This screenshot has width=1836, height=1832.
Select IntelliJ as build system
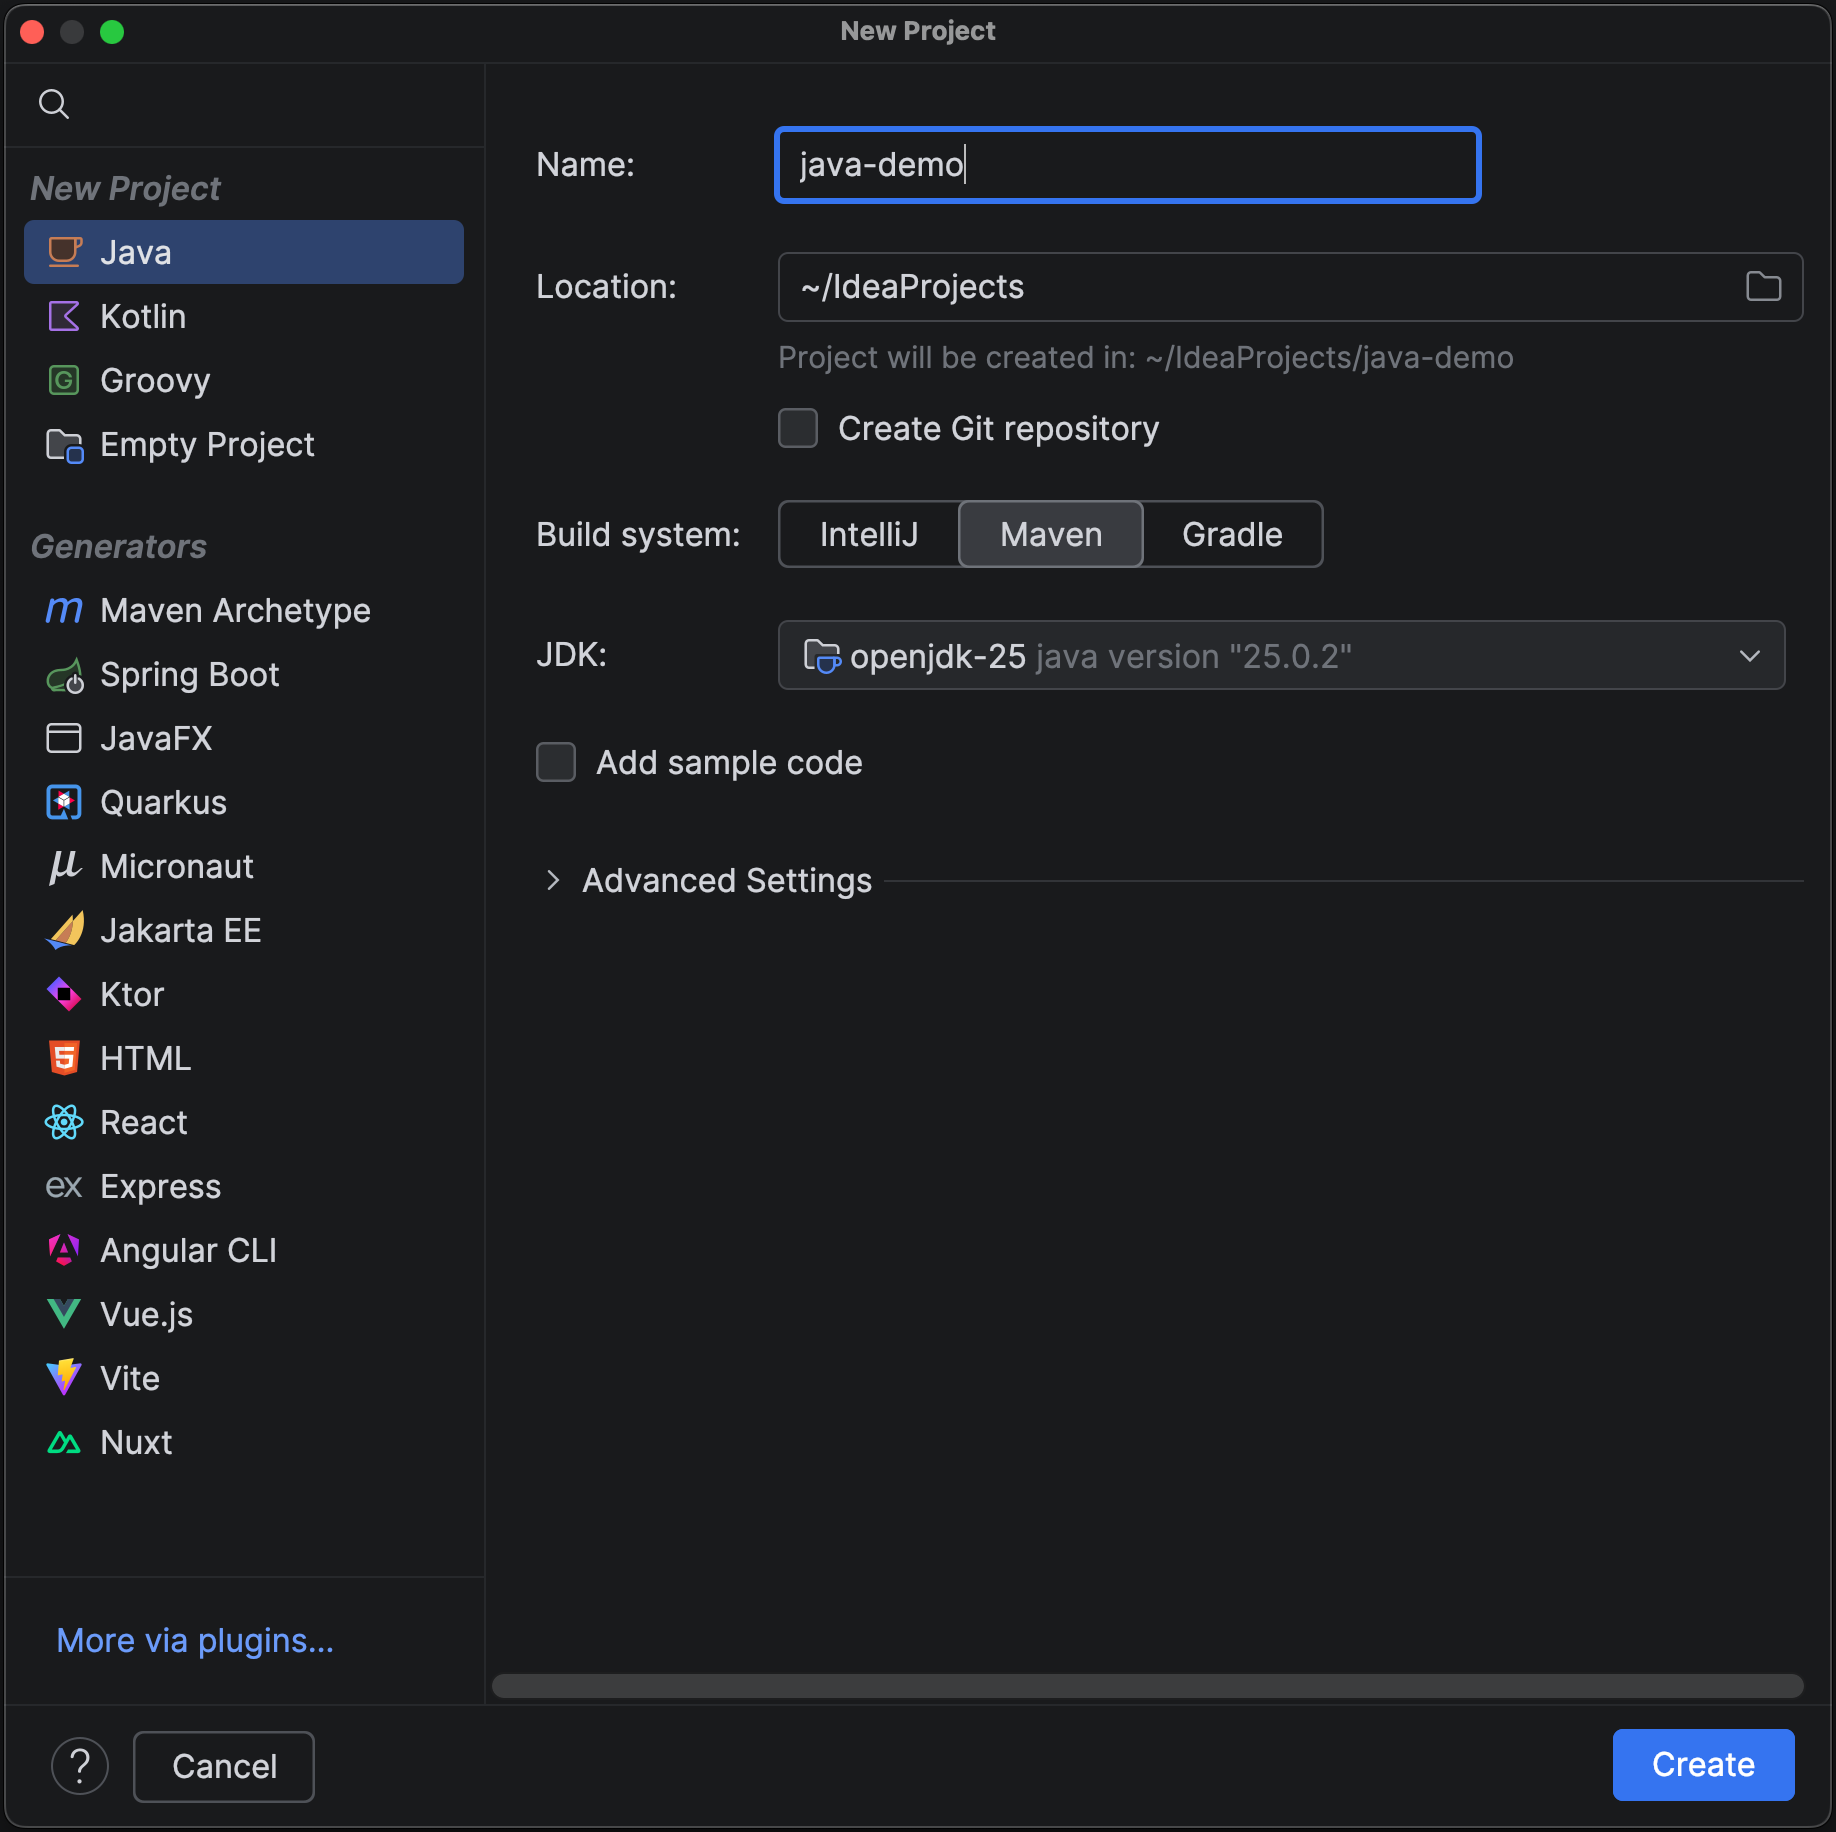point(868,535)
